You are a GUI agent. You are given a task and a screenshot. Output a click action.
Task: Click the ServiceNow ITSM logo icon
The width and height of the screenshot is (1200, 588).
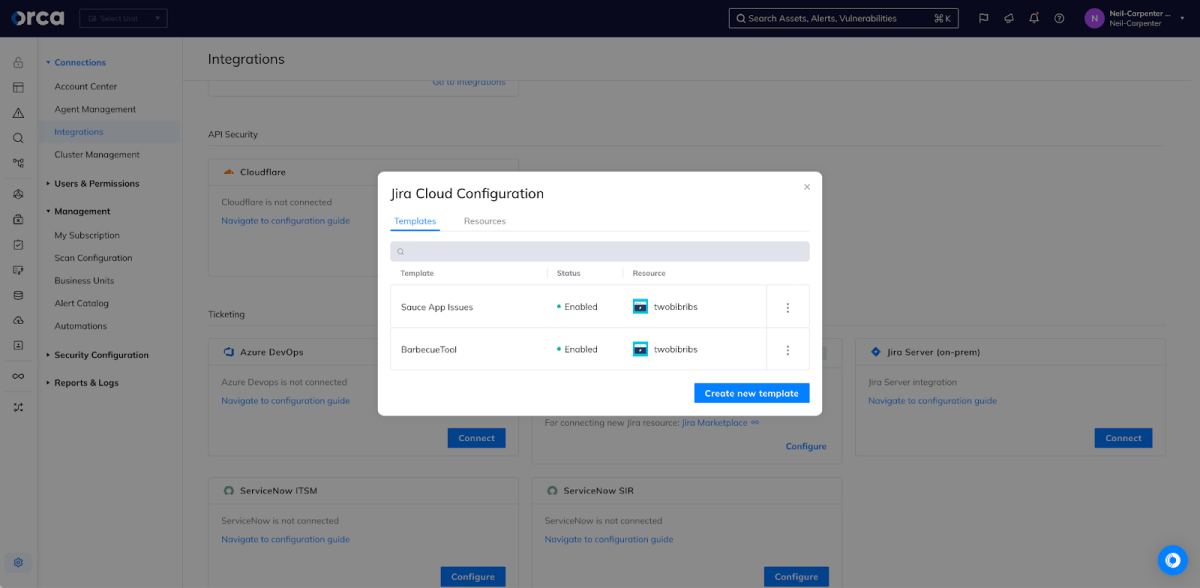229,491
